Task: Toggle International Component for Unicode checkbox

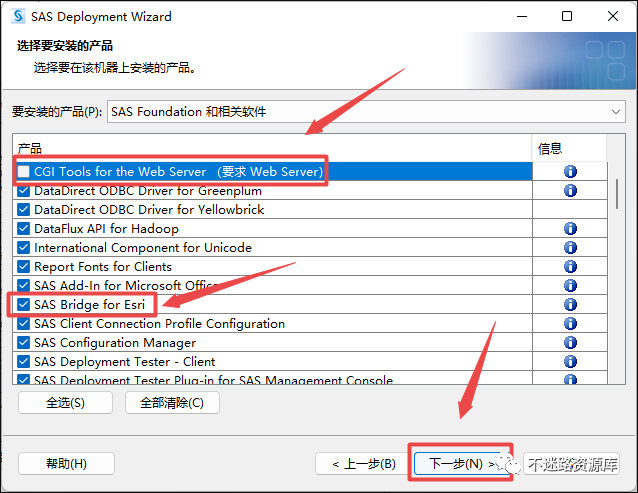Action: pos(24,247)
